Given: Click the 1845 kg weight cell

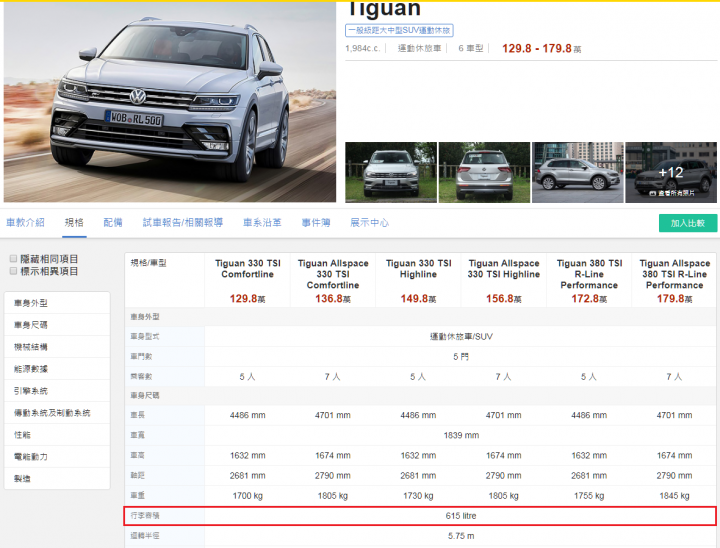Looking at the screenshot, I should (x=675, y=496).
